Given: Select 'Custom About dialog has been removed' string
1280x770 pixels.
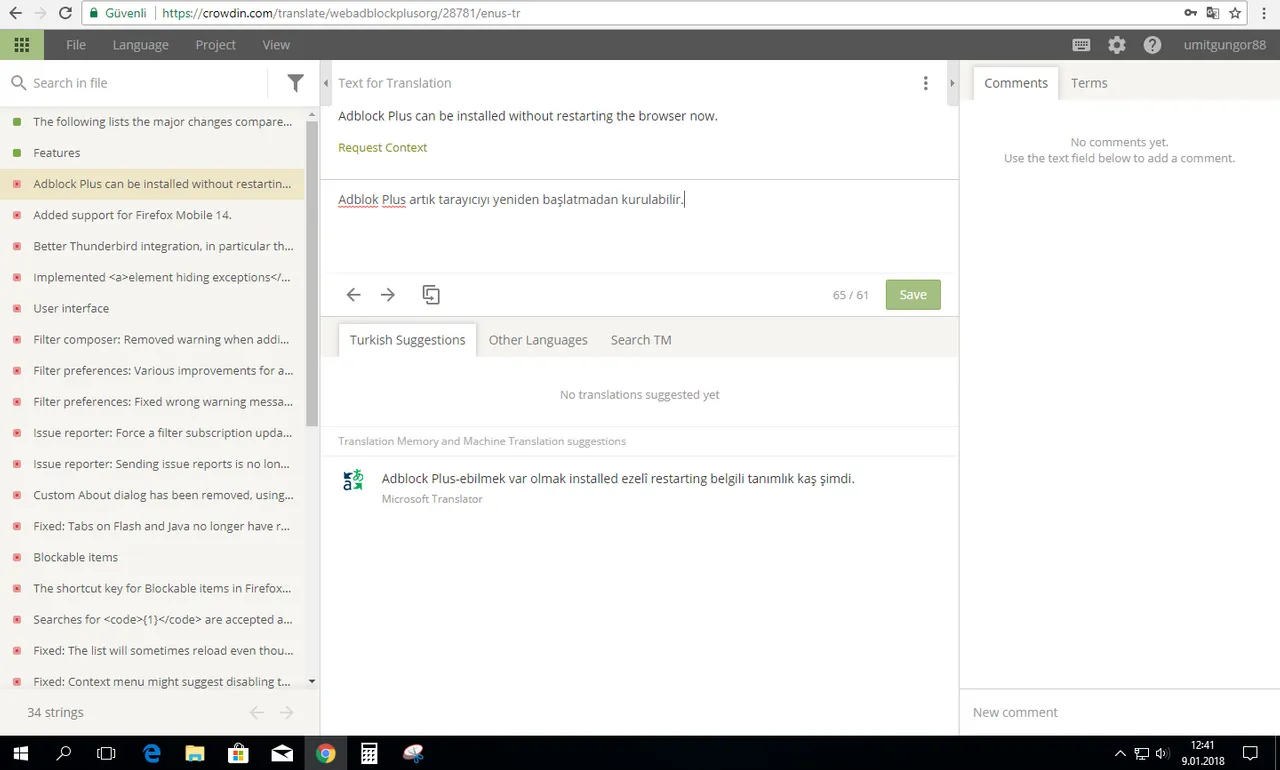Looking at the screenshot, I should point(152,495).
